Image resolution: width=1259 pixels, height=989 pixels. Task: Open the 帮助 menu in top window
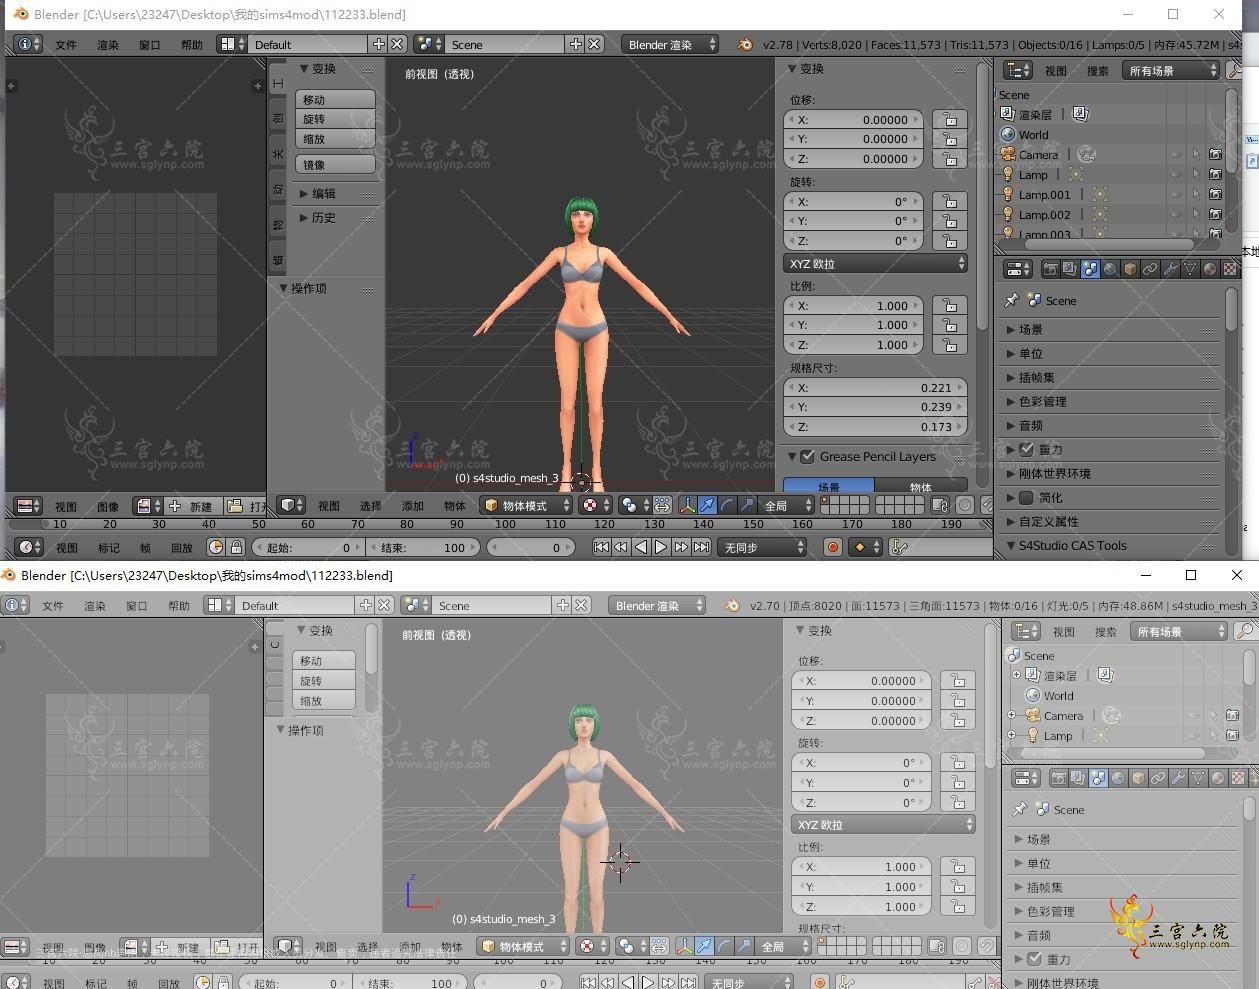[x=192, y=45]
